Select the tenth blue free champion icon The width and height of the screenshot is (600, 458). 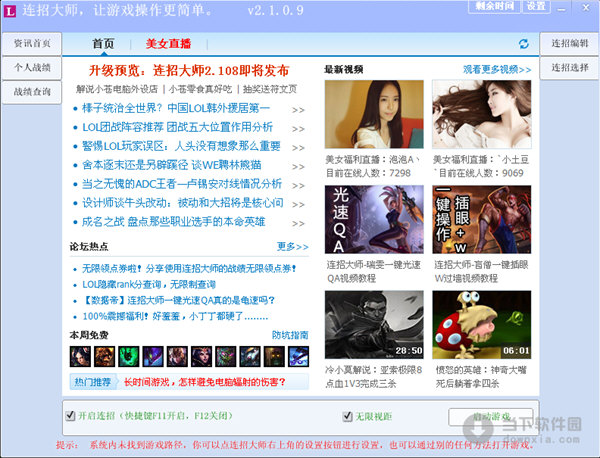click(x=298, y=356)
